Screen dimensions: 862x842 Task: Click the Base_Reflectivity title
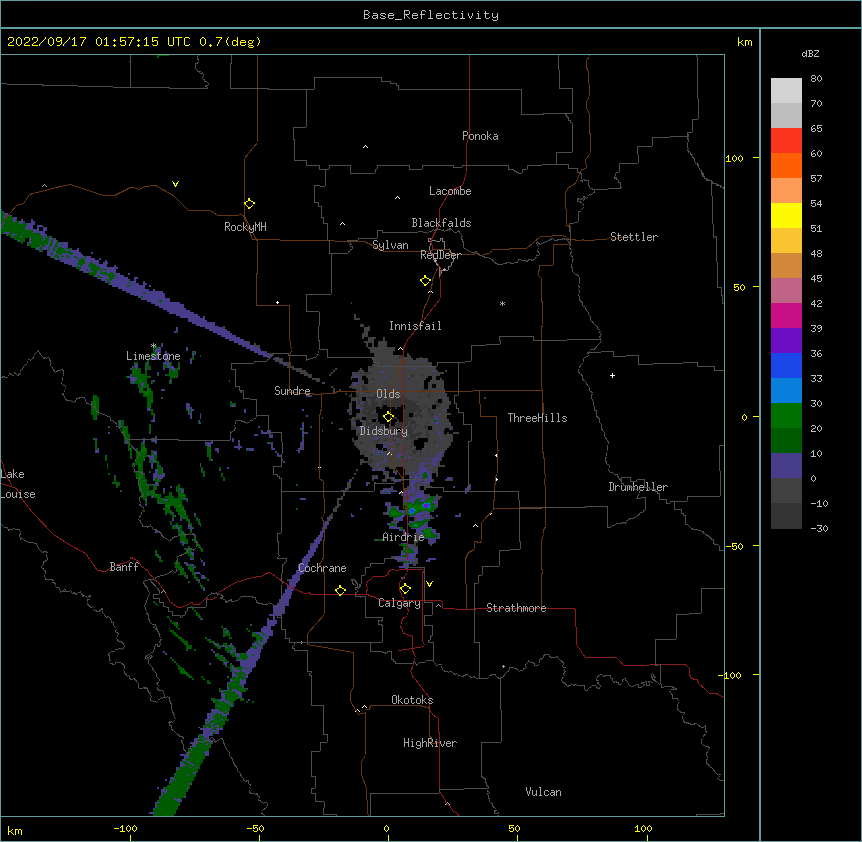coord(431,15)
